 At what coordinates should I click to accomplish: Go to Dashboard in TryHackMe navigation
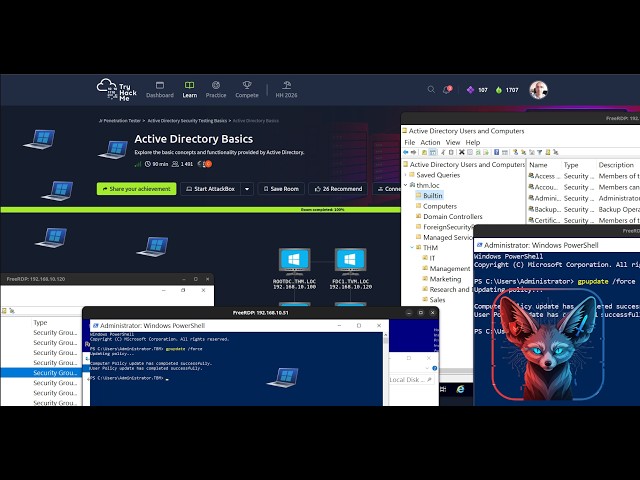[x=160, y=90]
